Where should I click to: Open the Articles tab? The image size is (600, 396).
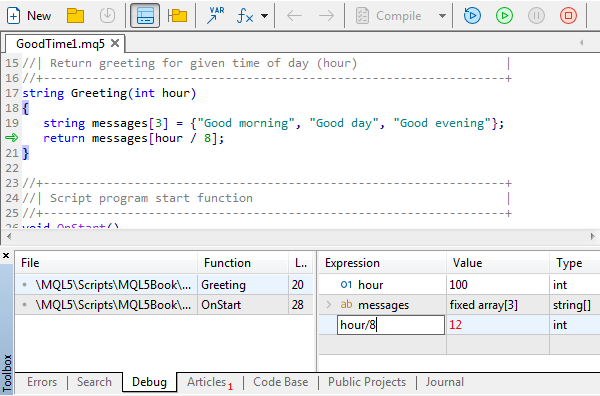(x=210, y=382)
